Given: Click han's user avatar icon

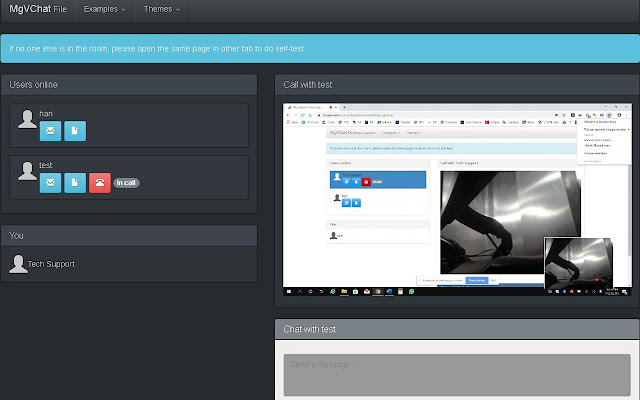Looking at the screenshot, I should (27, 119).
